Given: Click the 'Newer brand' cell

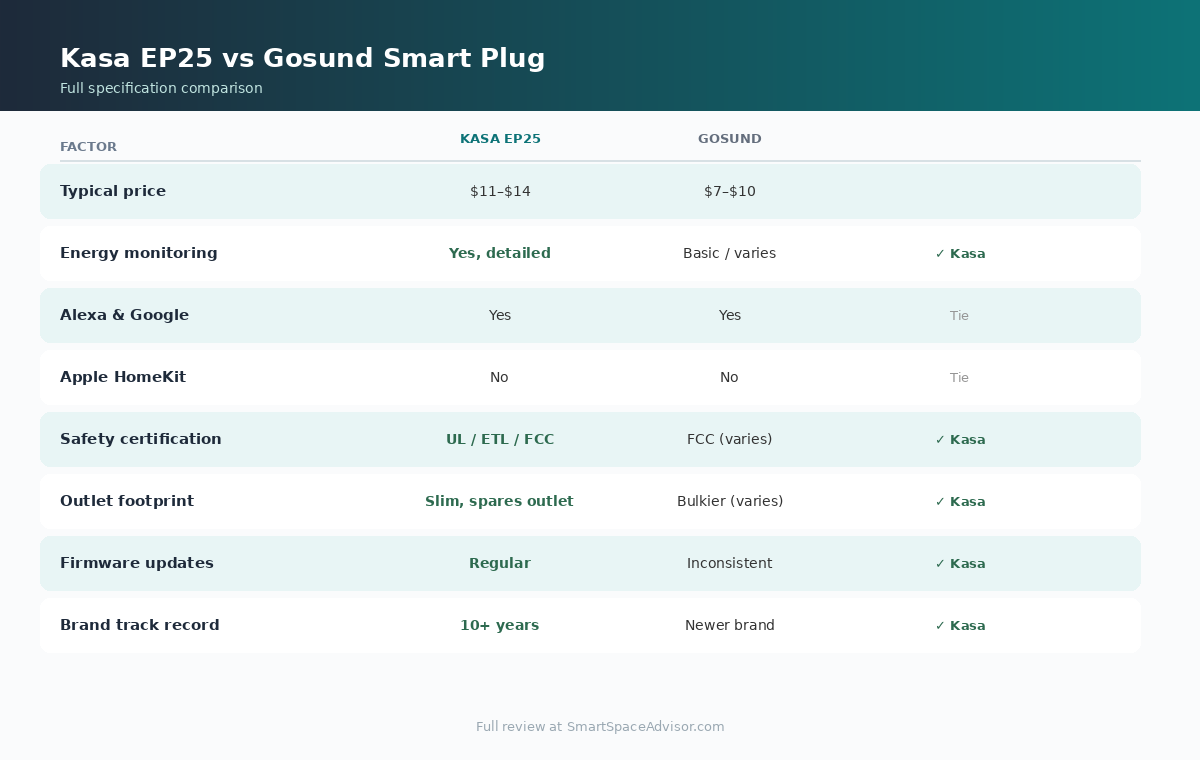Looking at the screenshot, I should 730,625.
